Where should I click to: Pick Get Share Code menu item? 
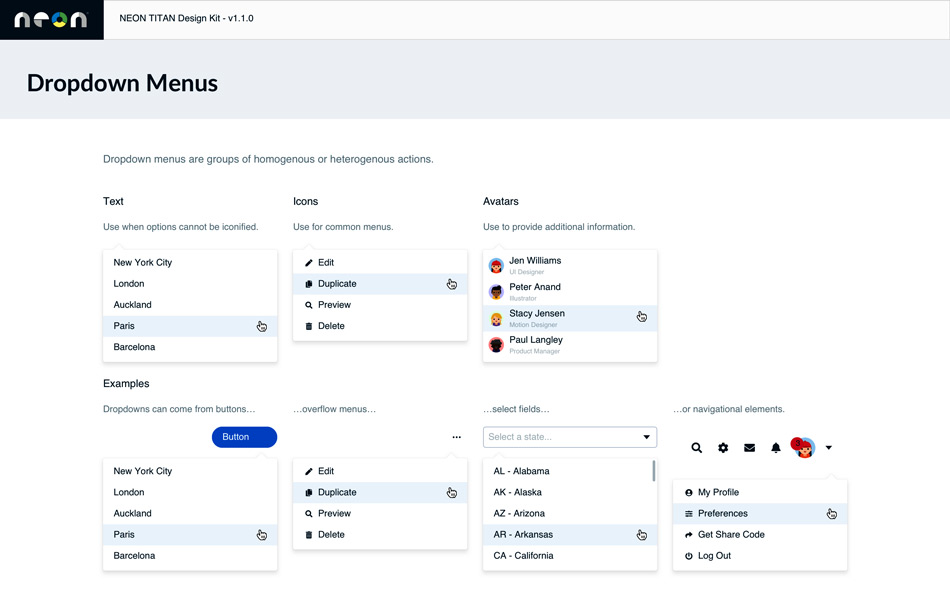731,535
